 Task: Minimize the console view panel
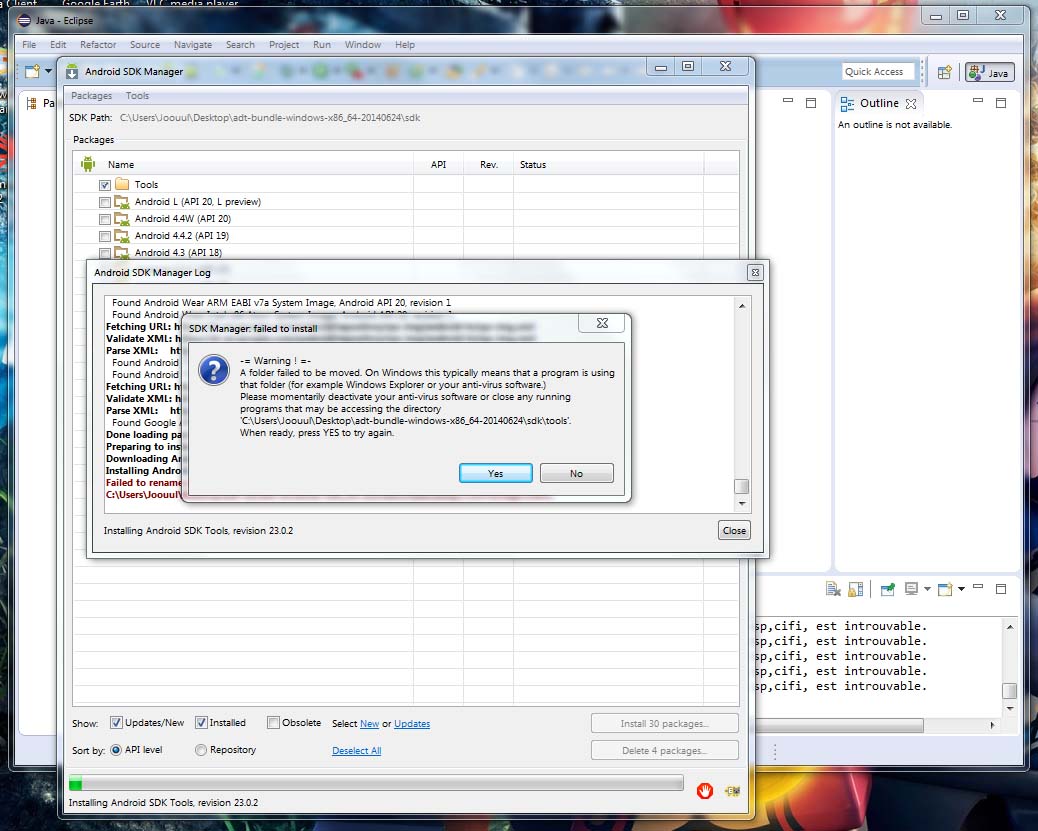tap(978, 587)
